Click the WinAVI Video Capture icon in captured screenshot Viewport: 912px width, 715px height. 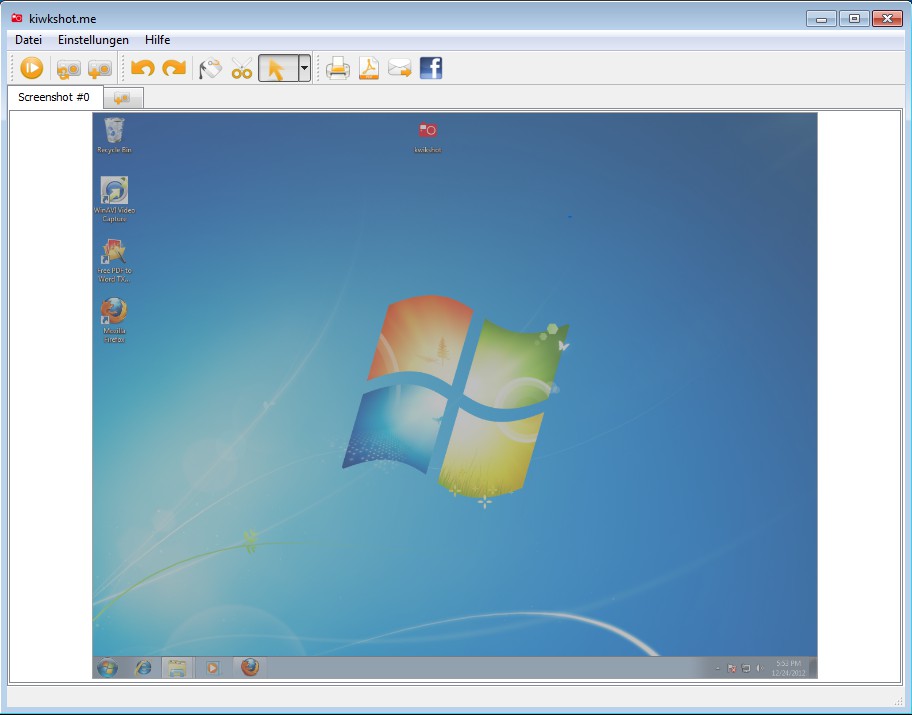[114, 200]
